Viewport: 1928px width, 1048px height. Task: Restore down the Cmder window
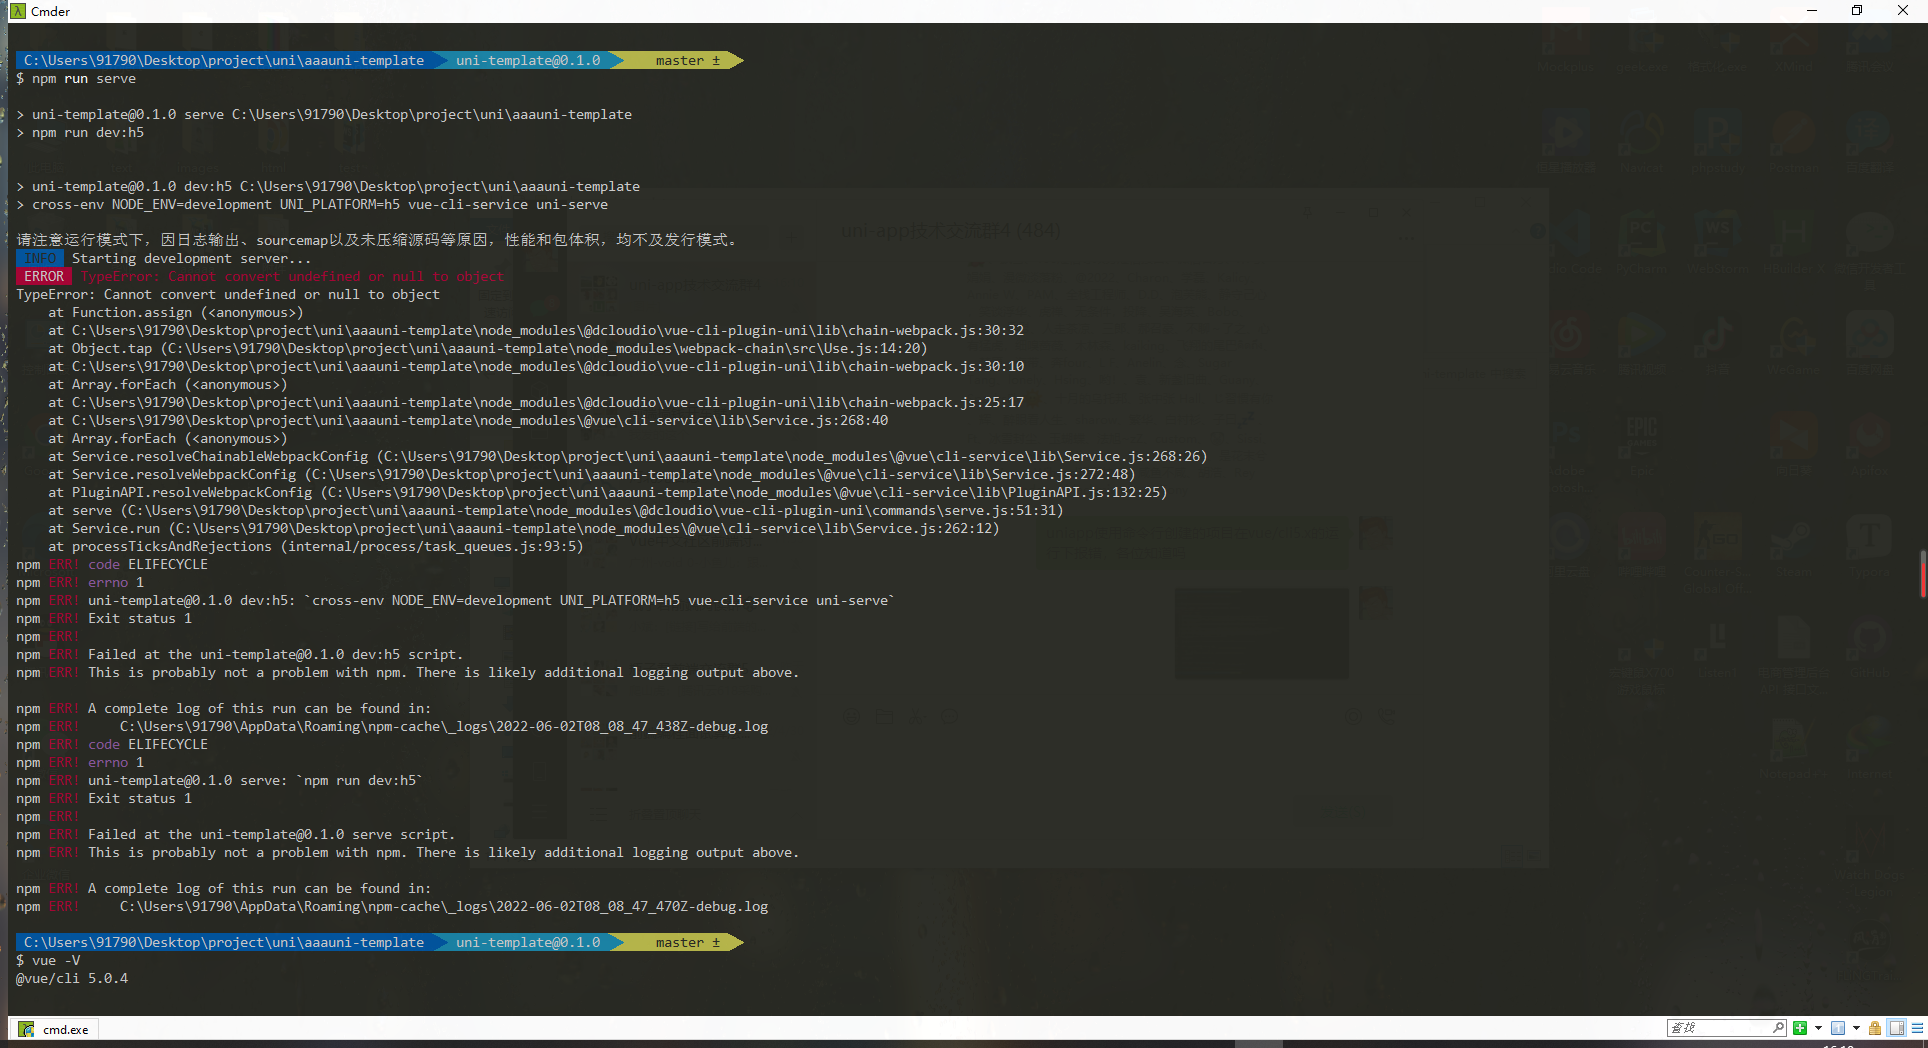pos(1857,11)
